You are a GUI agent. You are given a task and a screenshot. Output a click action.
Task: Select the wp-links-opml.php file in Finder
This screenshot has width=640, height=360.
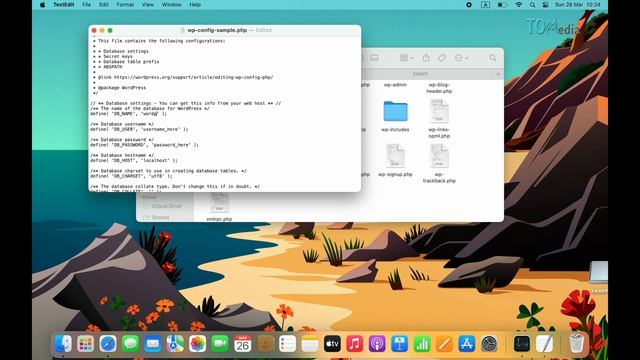(439, 111)
